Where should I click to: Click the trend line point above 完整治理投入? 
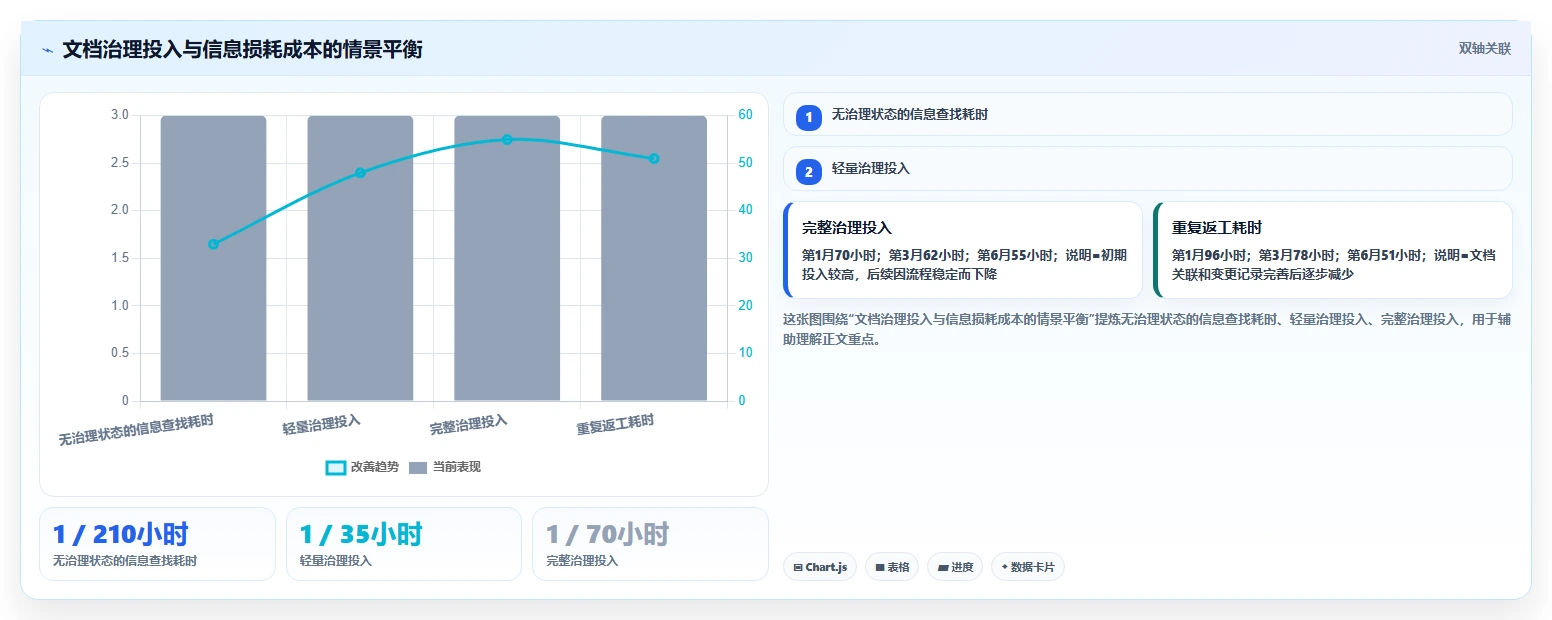[507, 140]
